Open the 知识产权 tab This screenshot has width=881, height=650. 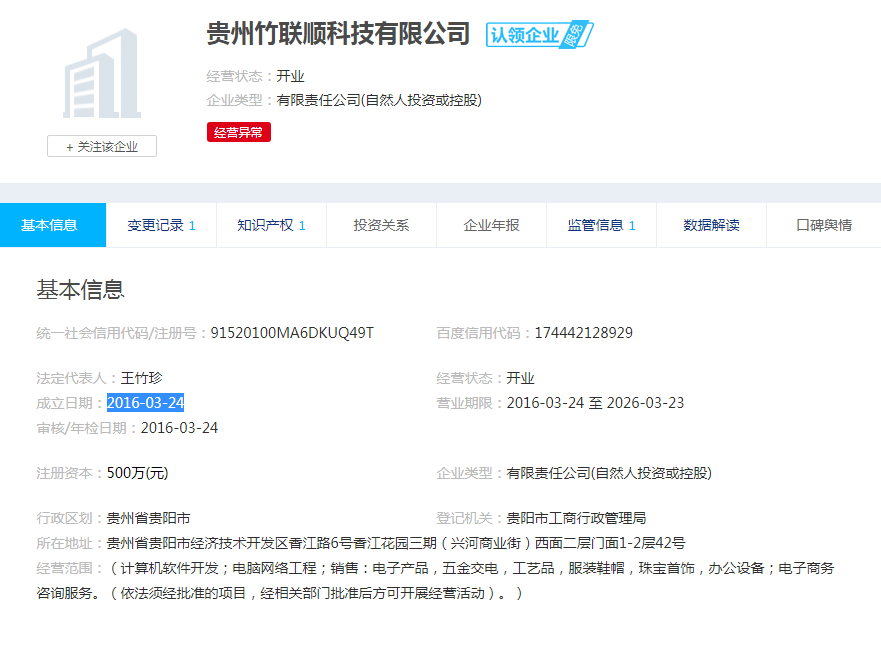271,225
